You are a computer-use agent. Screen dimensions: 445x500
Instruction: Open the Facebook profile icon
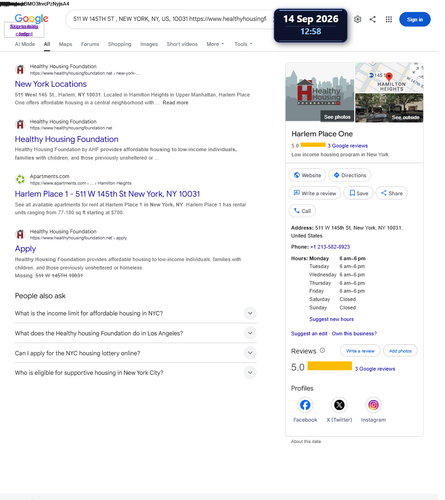click(x=305, y=405)
